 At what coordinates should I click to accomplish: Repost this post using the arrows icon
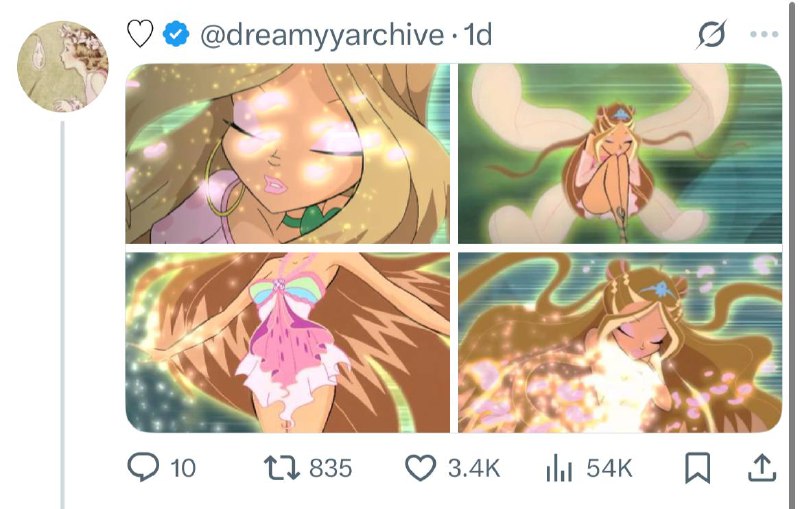pos(285,468)
